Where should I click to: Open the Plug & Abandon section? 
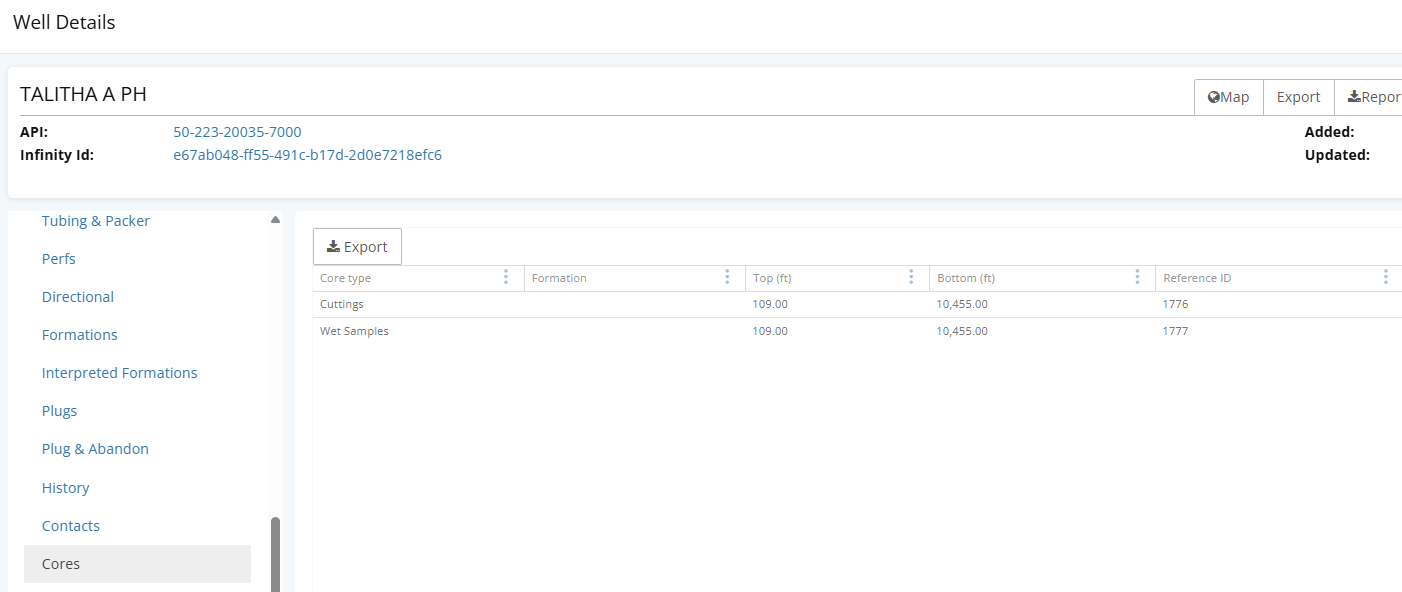[x=95, y=449]
